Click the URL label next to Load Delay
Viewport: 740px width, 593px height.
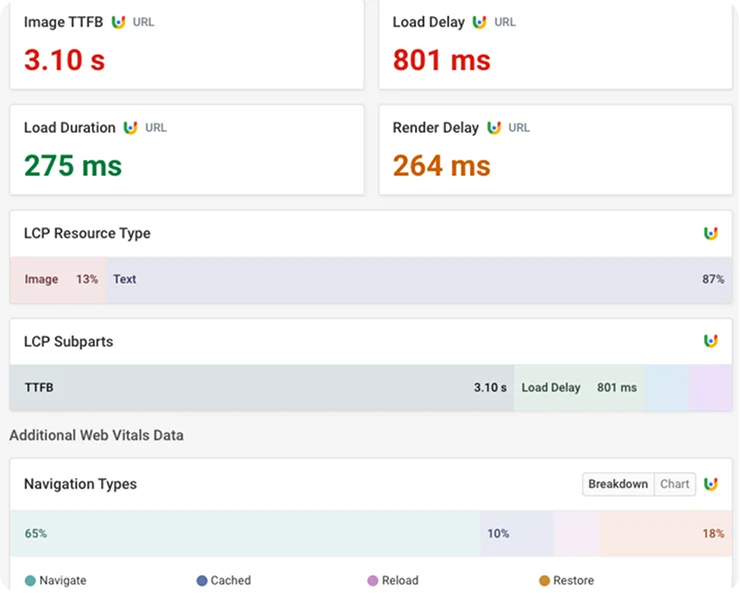pyautogui.click(x=505, y=22)
